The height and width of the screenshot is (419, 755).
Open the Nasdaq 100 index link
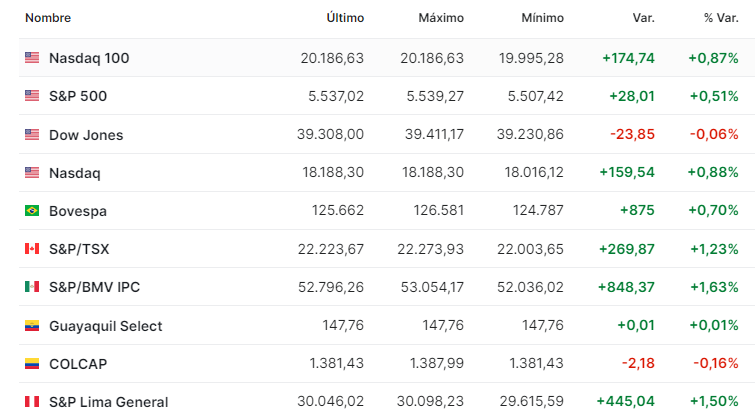tap(89, 58)
